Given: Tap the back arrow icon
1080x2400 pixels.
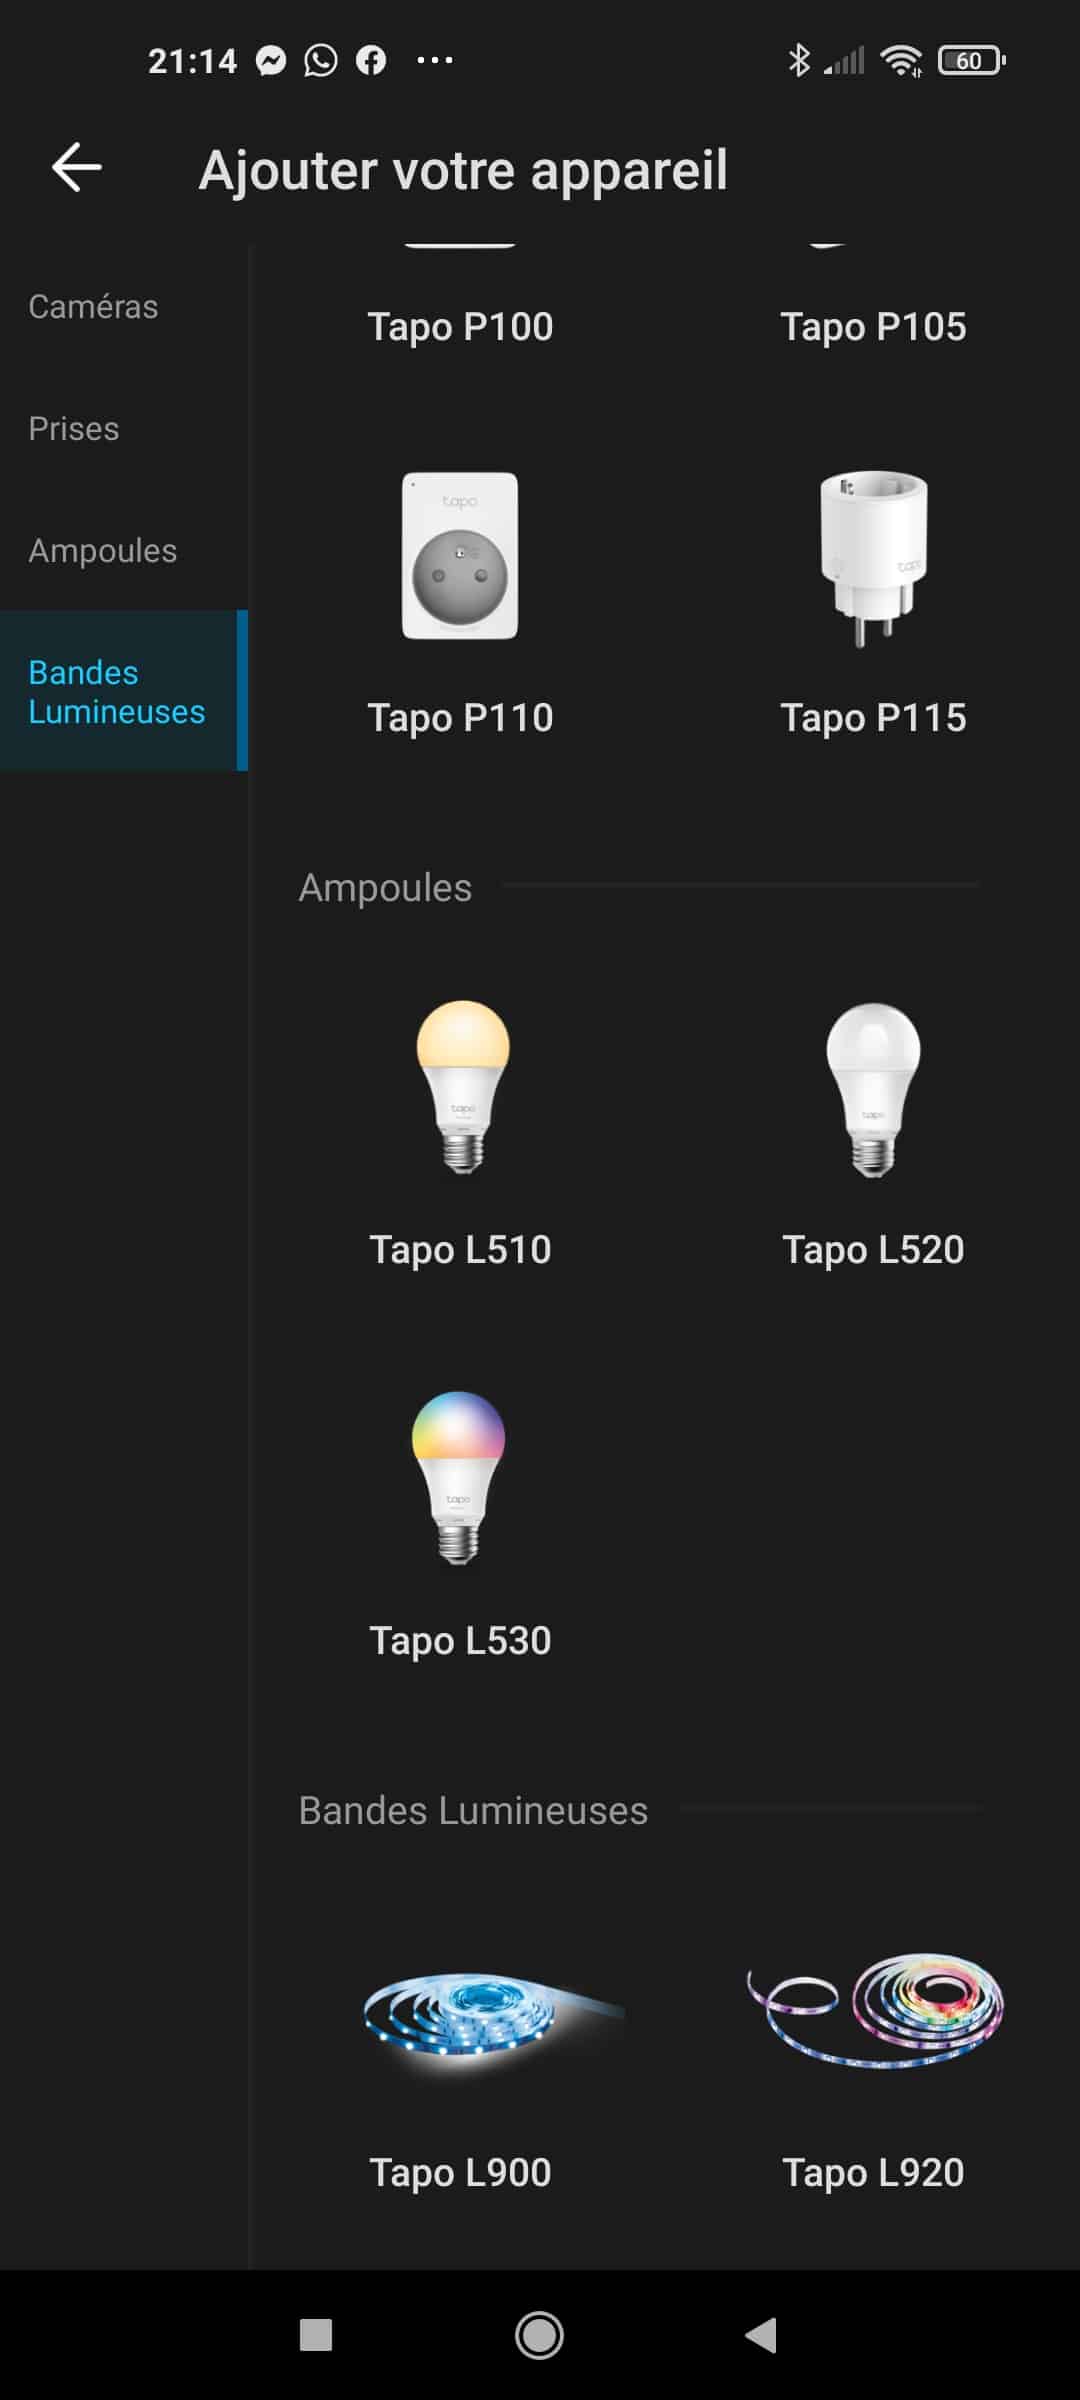Looking at the screenshot, I should coord(77,167).
